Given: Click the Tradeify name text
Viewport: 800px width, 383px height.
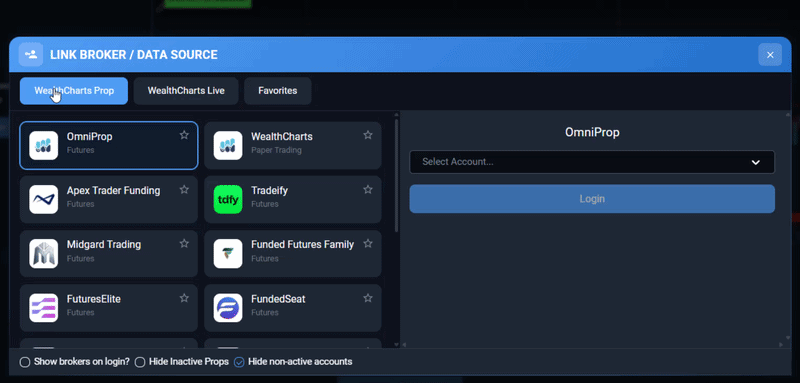Looking at the screenshot, I should (x=269, y=191).
